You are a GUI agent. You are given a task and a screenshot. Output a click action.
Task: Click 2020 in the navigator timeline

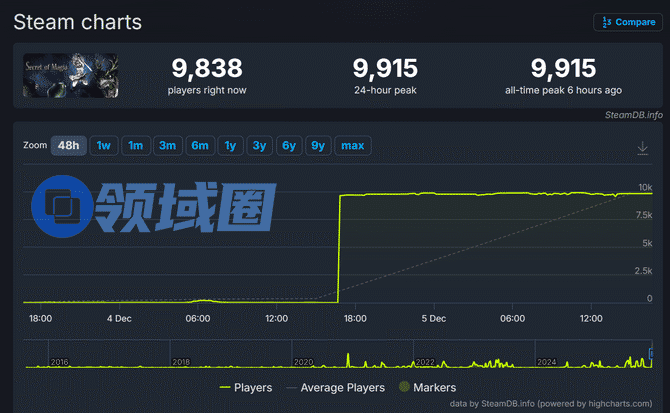[303, 362]
